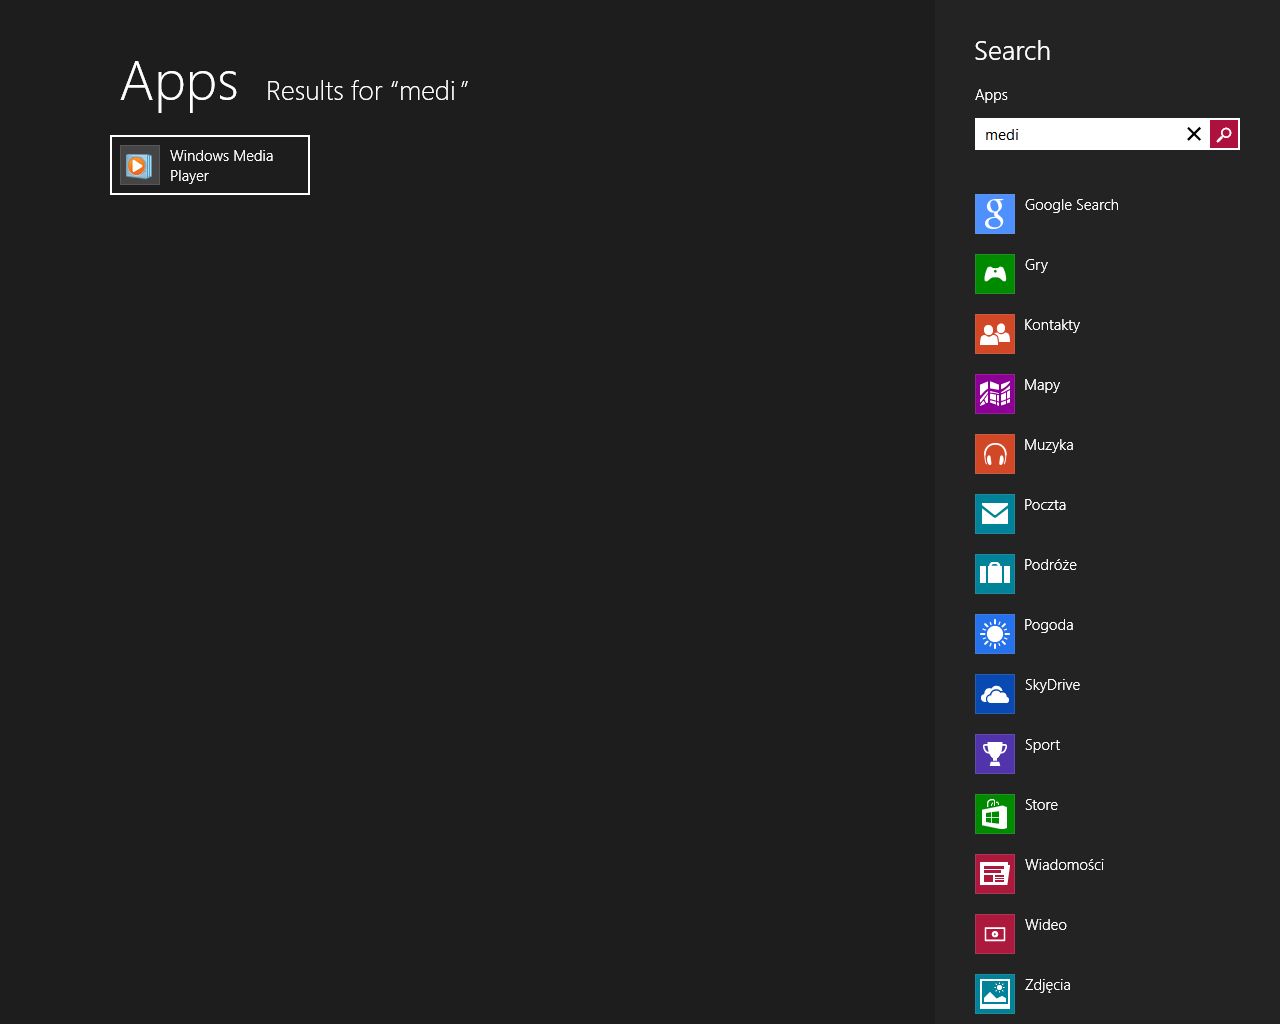Click the Poczta envelope icon
This screenshot has width=1280, height=1024.
click(995, 514)
